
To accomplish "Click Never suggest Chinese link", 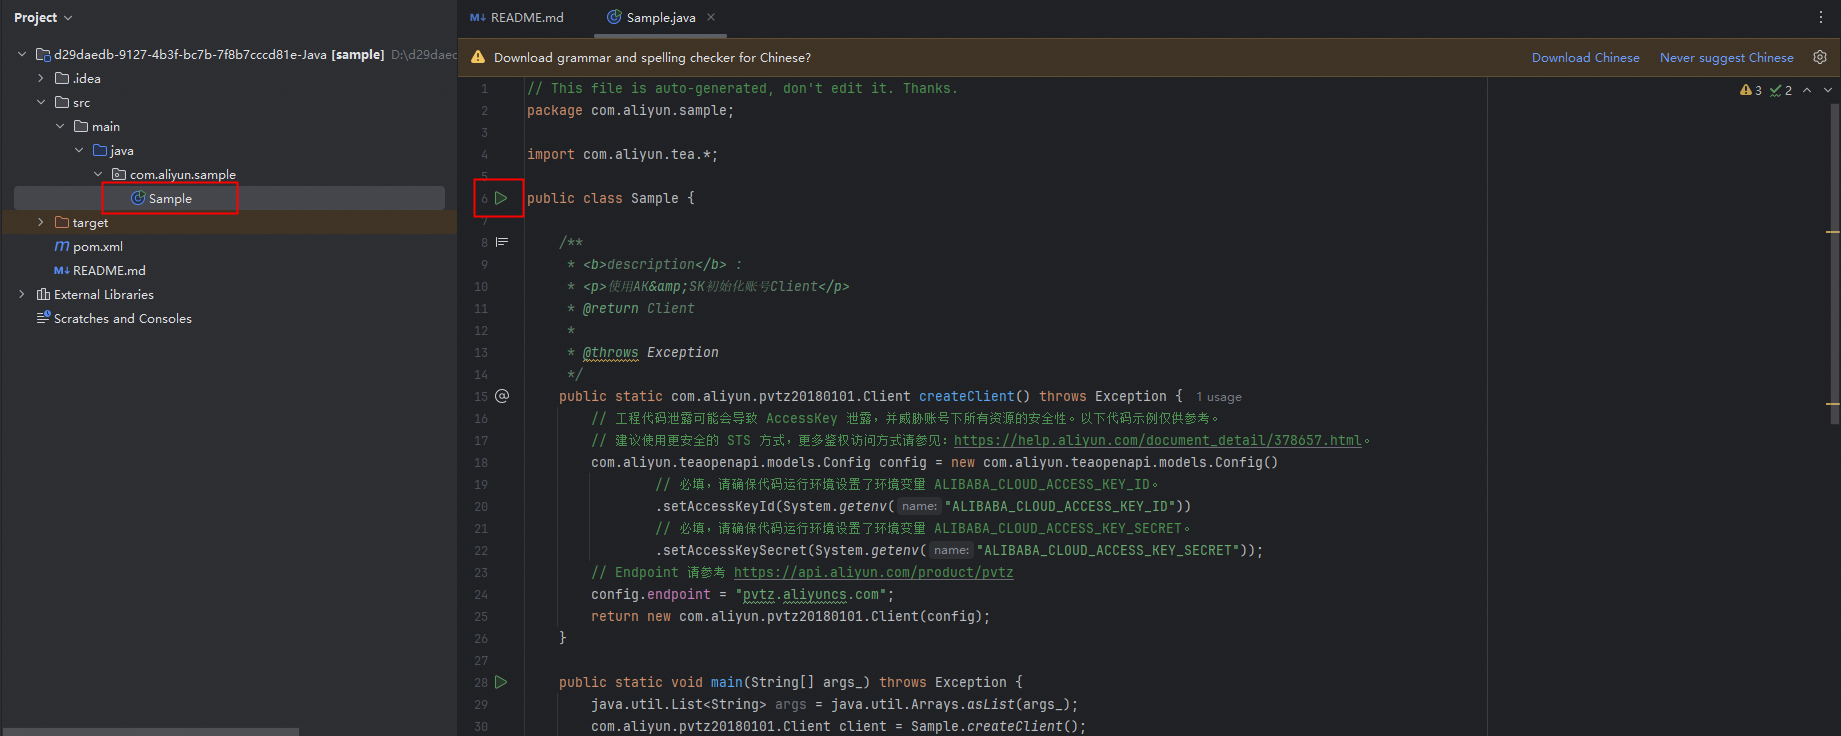I will (x=1726, y=57).
